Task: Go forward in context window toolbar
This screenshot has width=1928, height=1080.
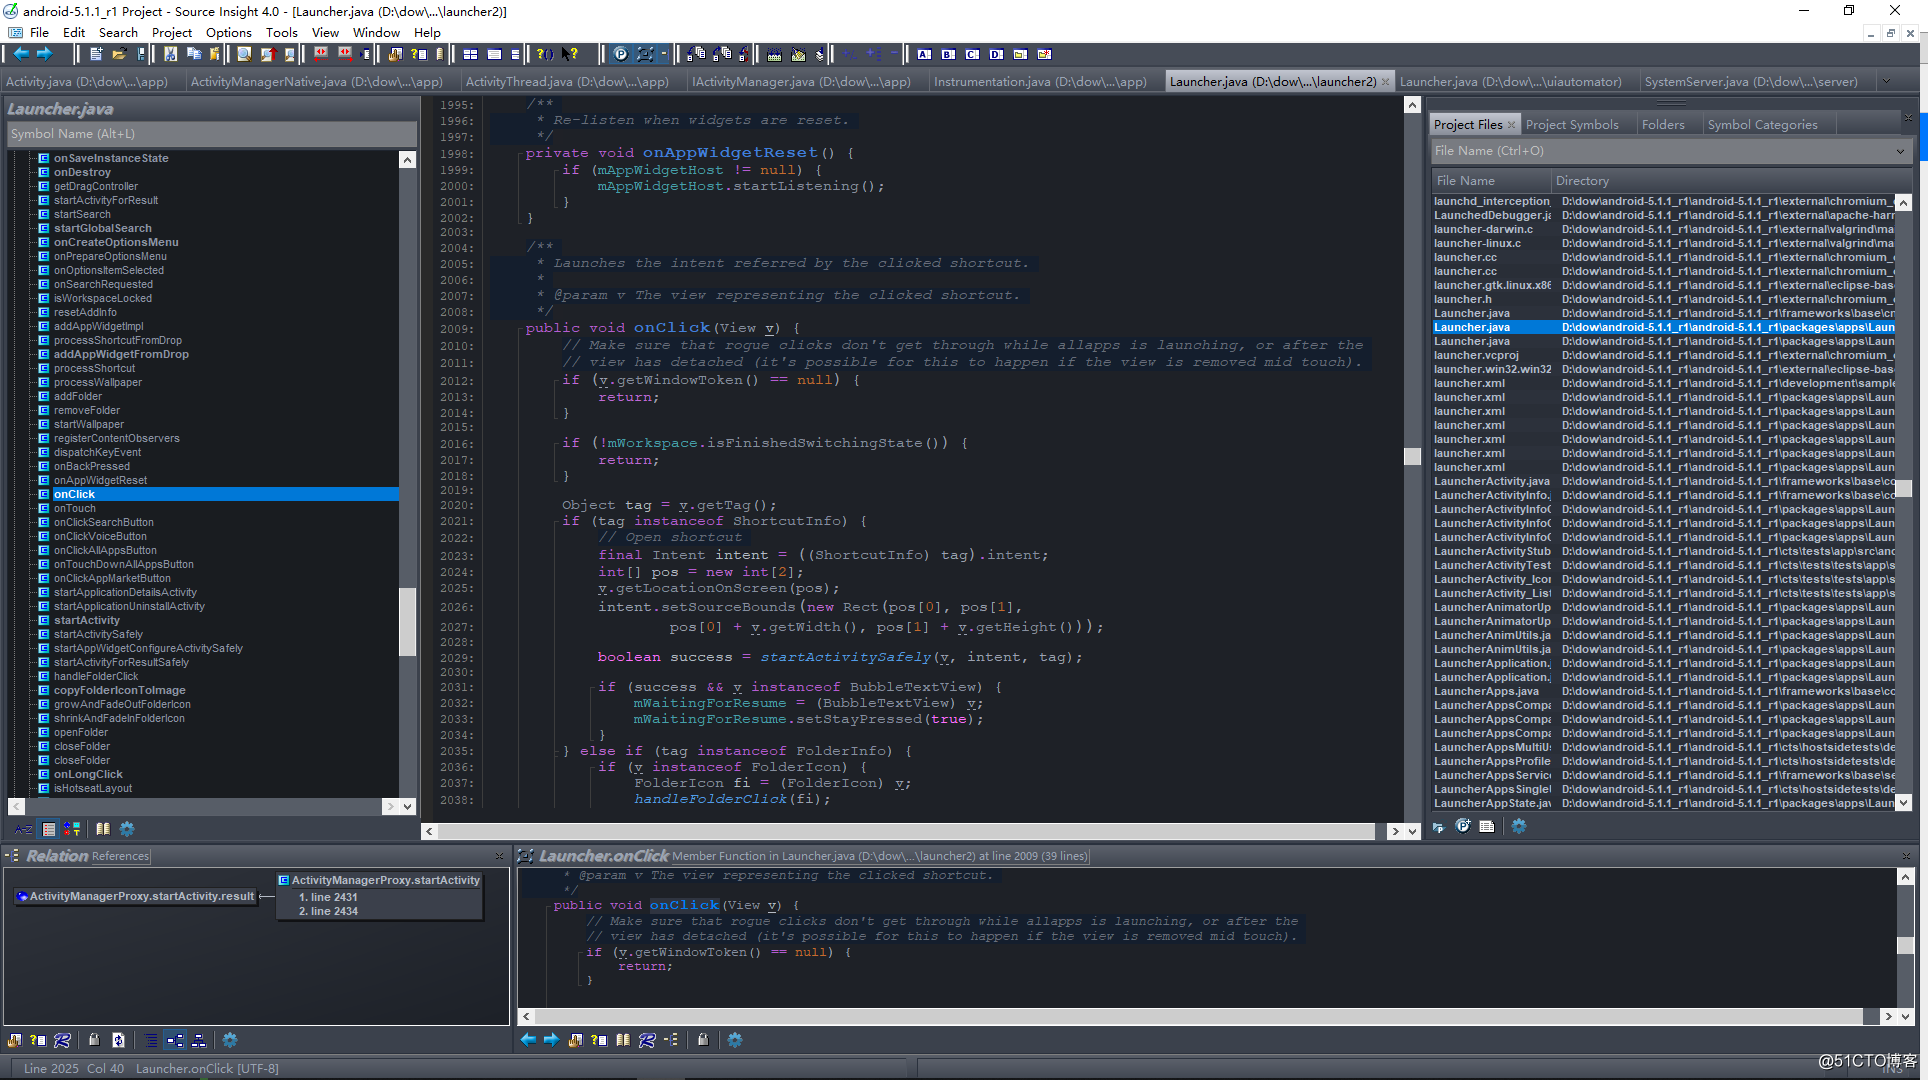Action: coord(551,1040)
